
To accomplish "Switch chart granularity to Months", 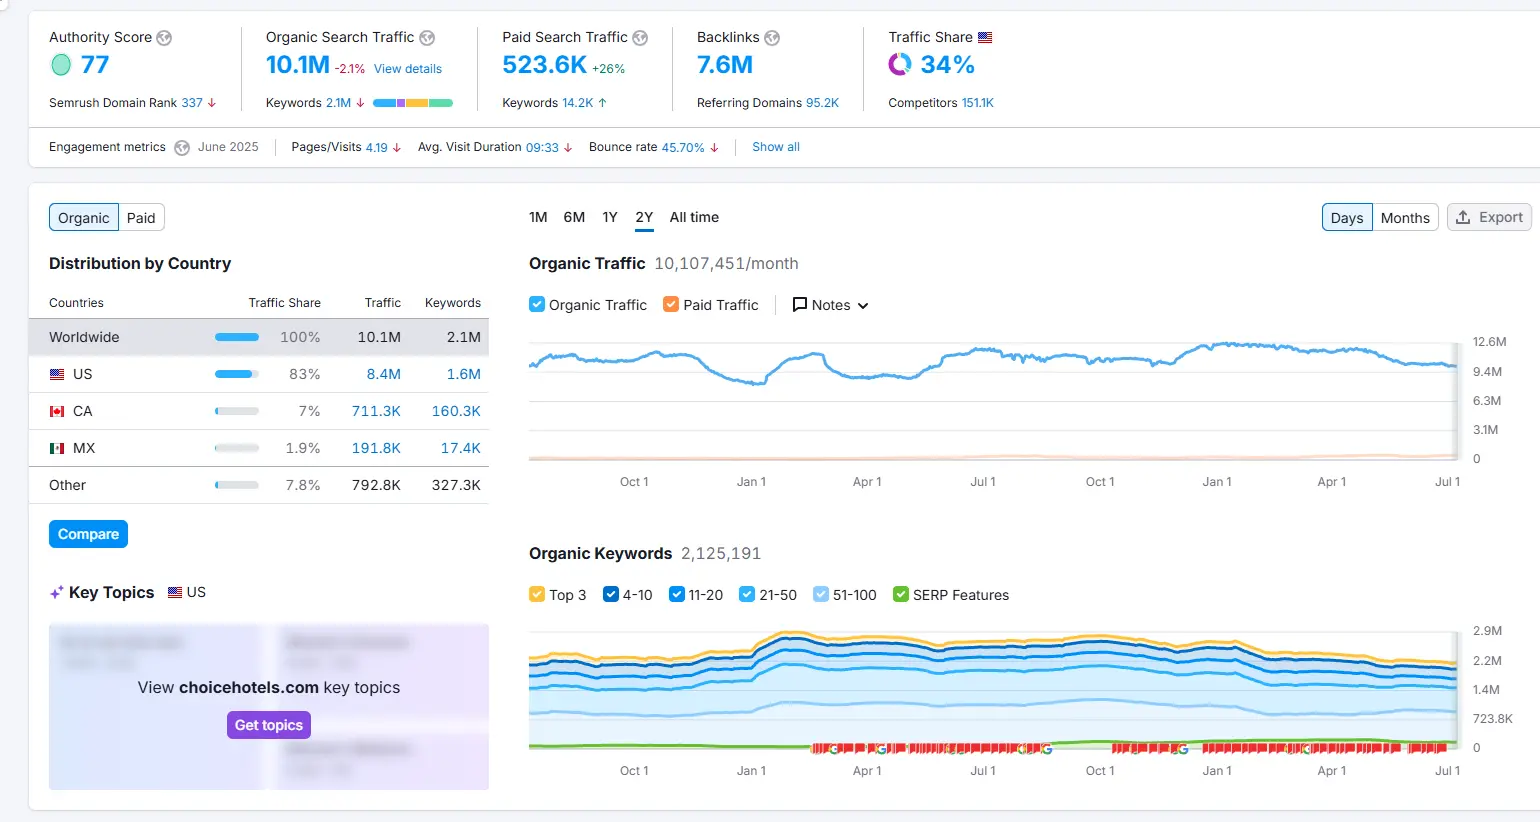I will [x=1405, y=217].
